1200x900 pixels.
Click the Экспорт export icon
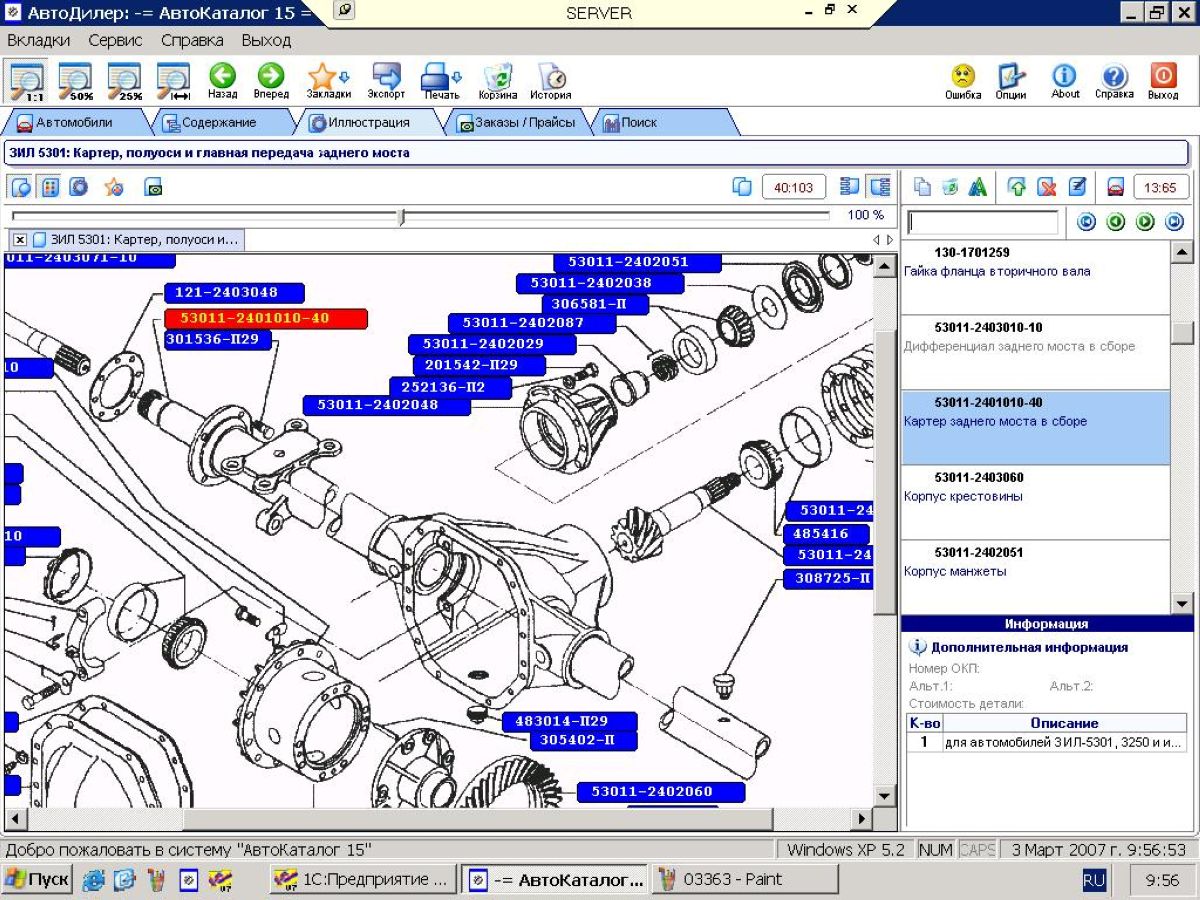(x=386, y=81)
